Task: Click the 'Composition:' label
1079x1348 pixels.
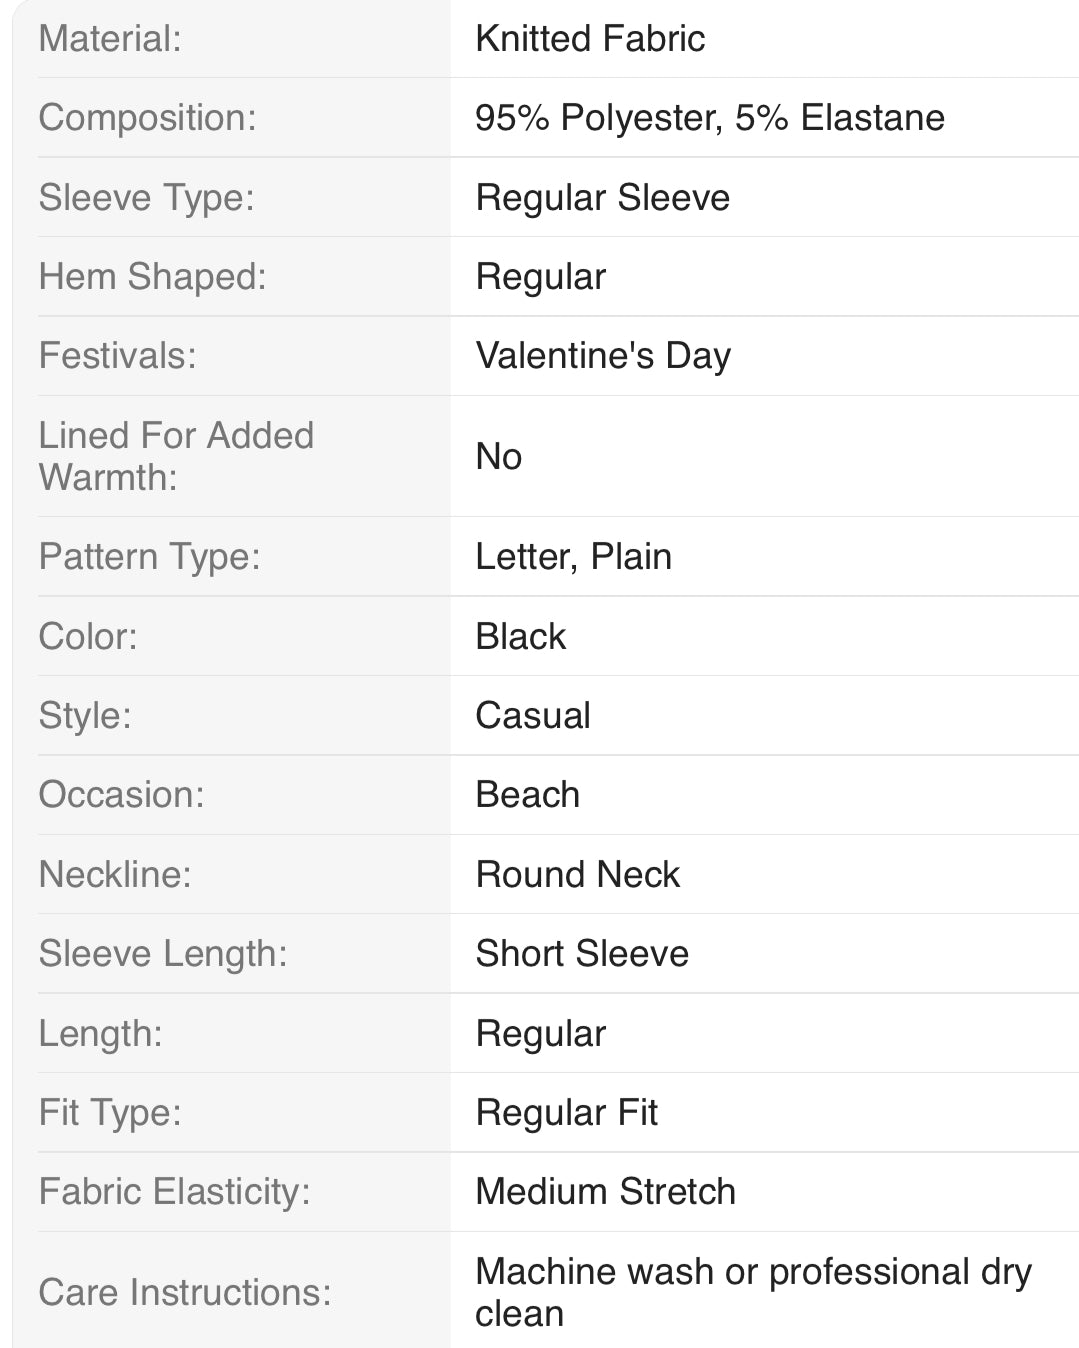Action: pos(147,118)
